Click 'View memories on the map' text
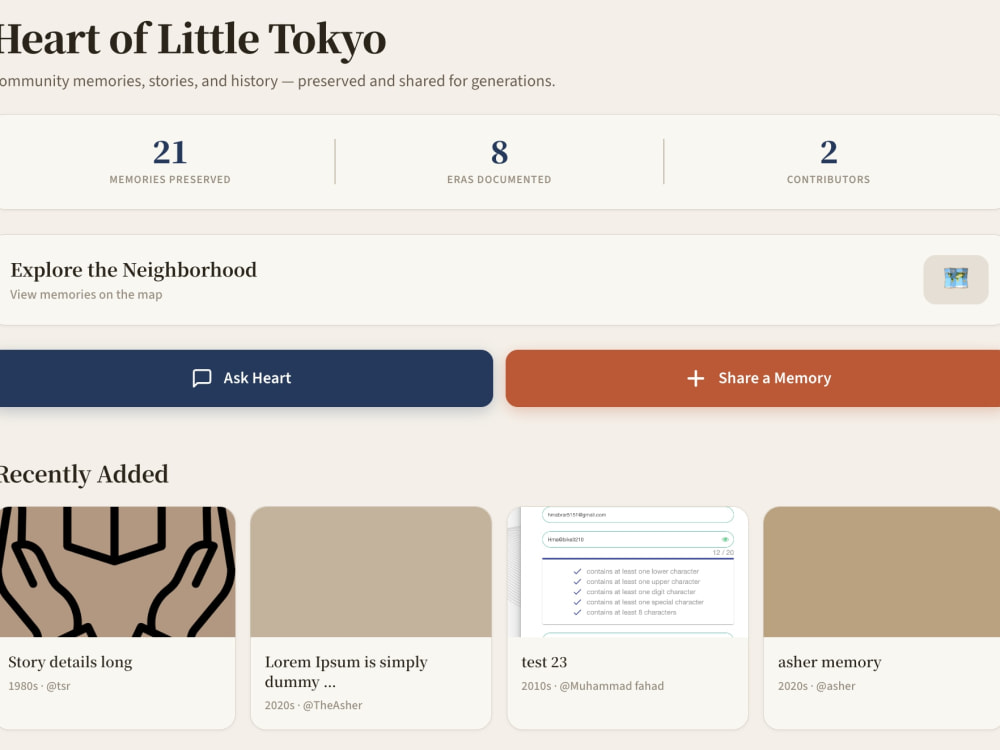The width and height of the screenshot is (1000, 750). pos(86,295)
